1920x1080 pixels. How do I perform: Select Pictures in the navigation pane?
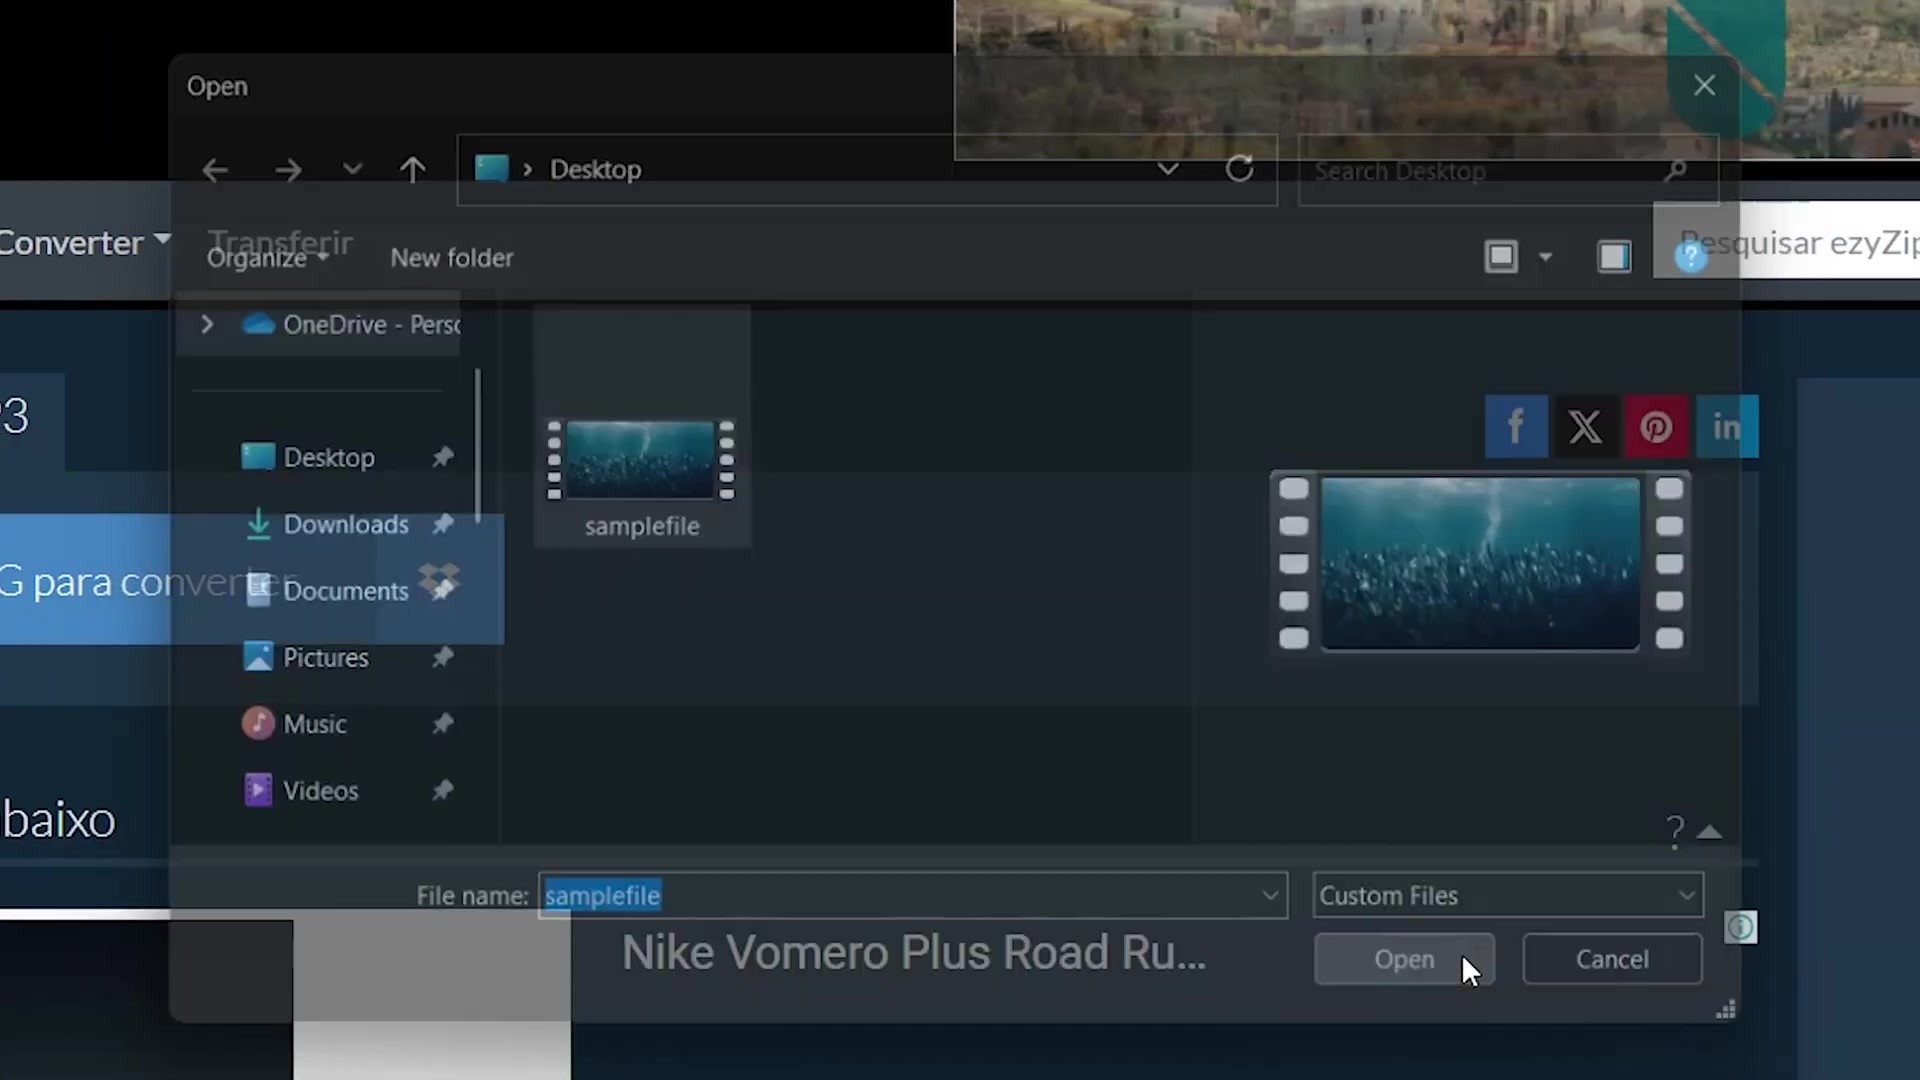306,657
